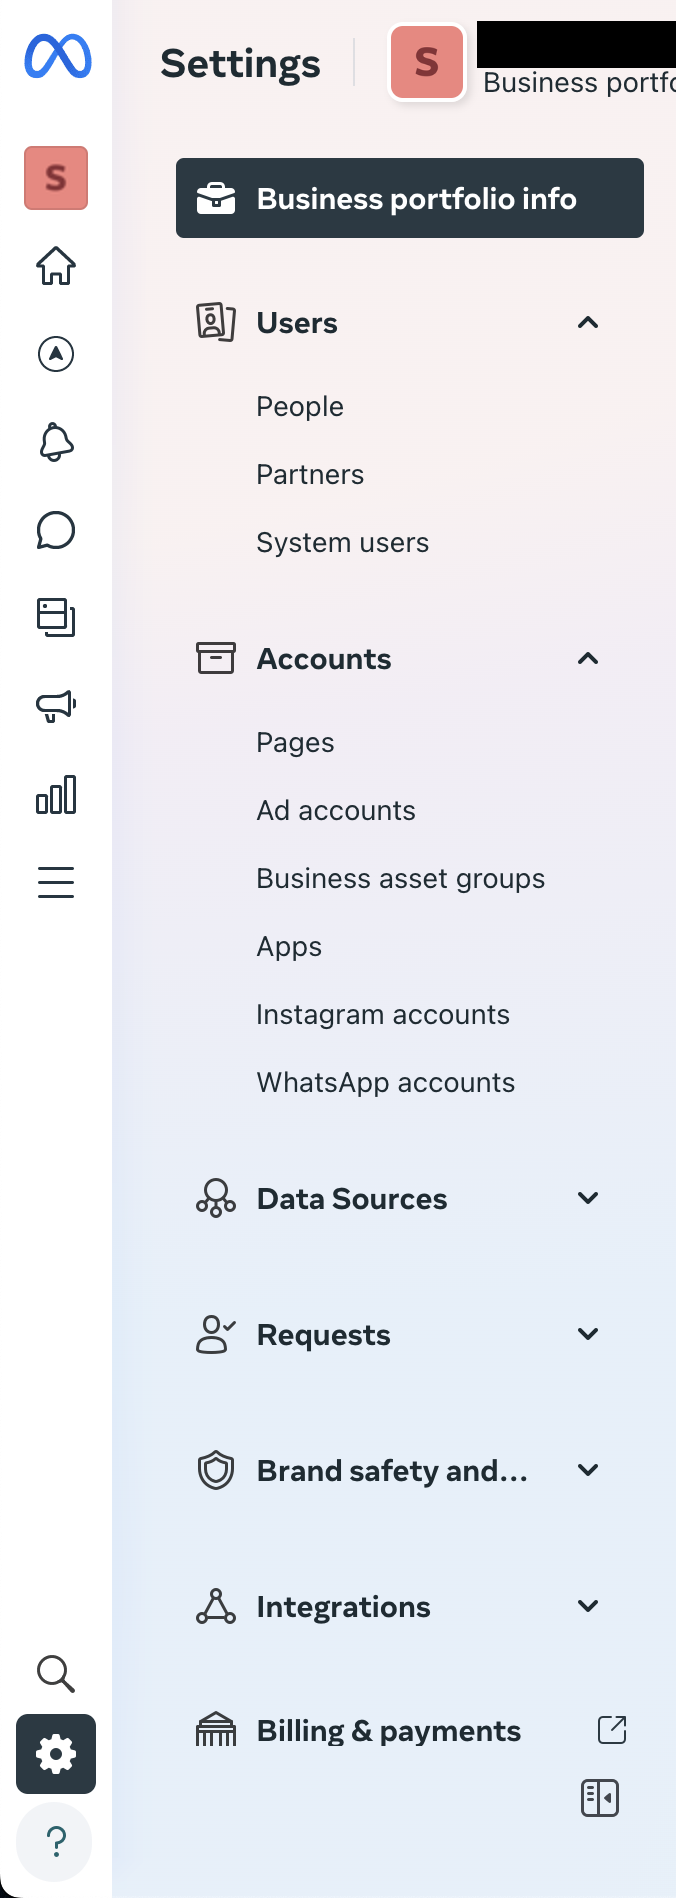Open Ad accounts

point(336,810)
